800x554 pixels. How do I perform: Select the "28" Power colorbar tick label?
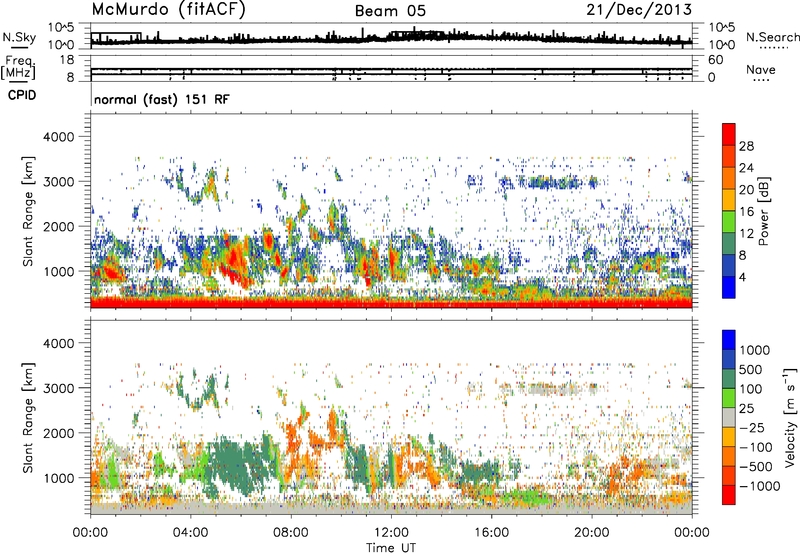(x=746, y=146)
